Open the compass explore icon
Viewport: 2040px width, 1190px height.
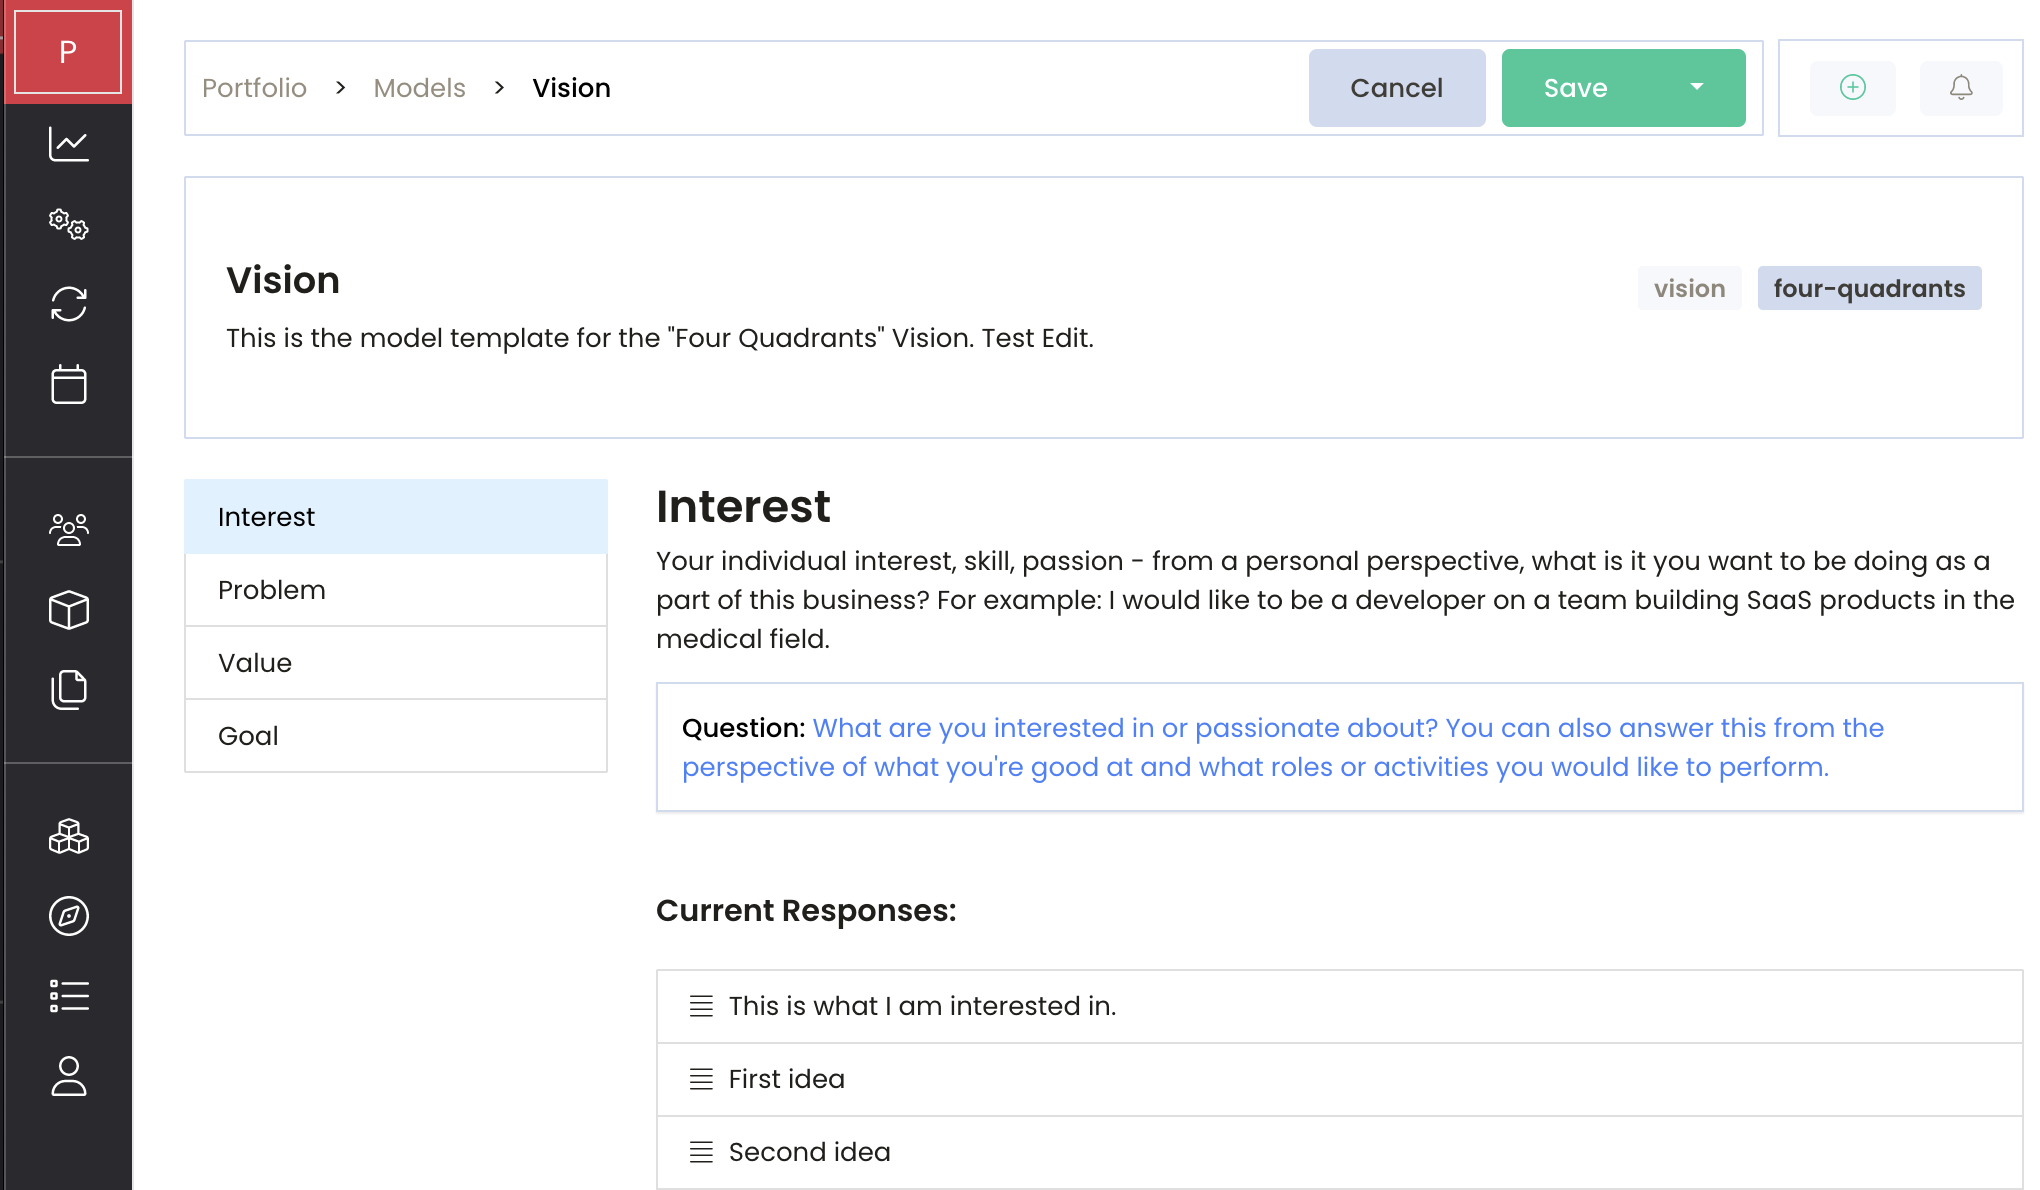[x=68, y=916]
